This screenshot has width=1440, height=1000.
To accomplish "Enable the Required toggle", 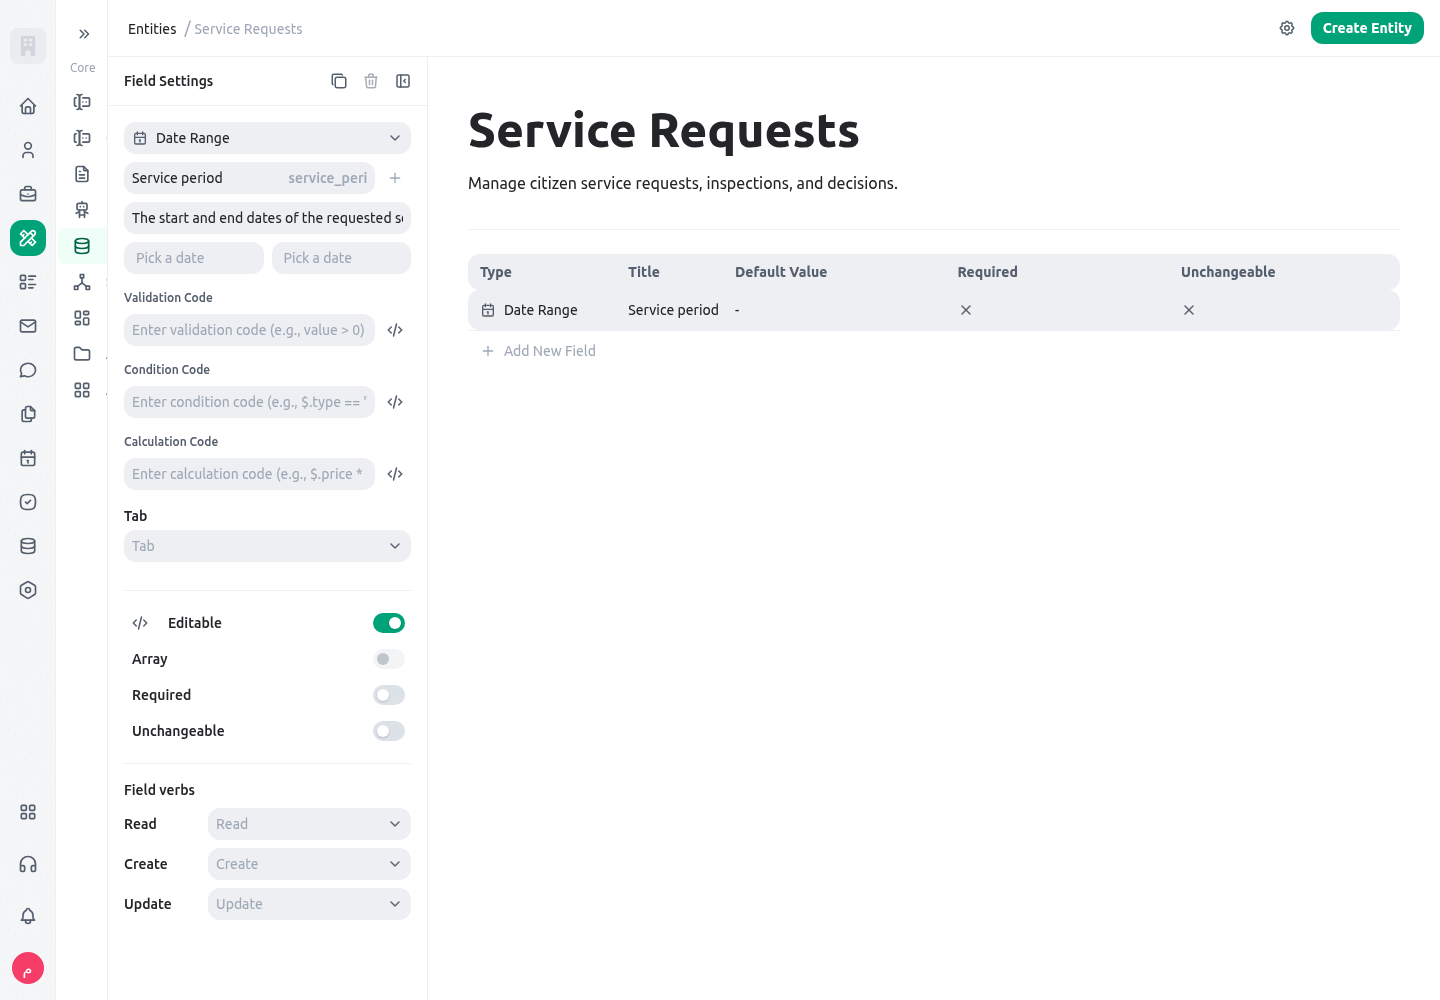I will point(389,695).
